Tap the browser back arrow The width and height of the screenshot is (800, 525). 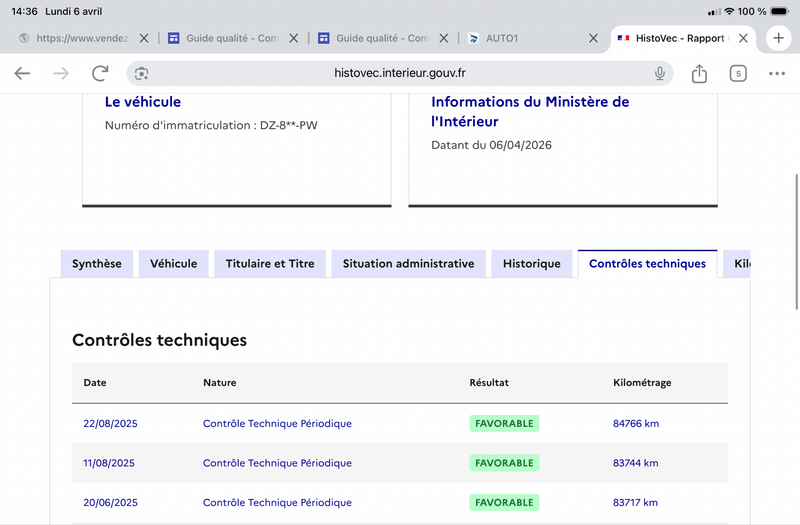click(22, 73)
